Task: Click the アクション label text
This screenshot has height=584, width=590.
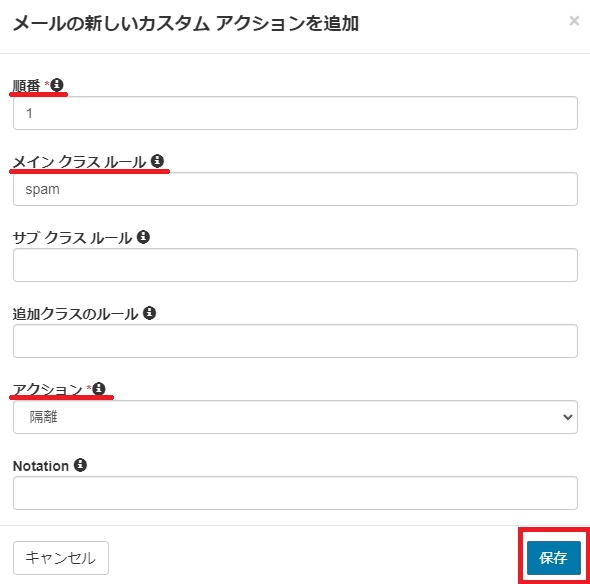Action: [47, 389]
